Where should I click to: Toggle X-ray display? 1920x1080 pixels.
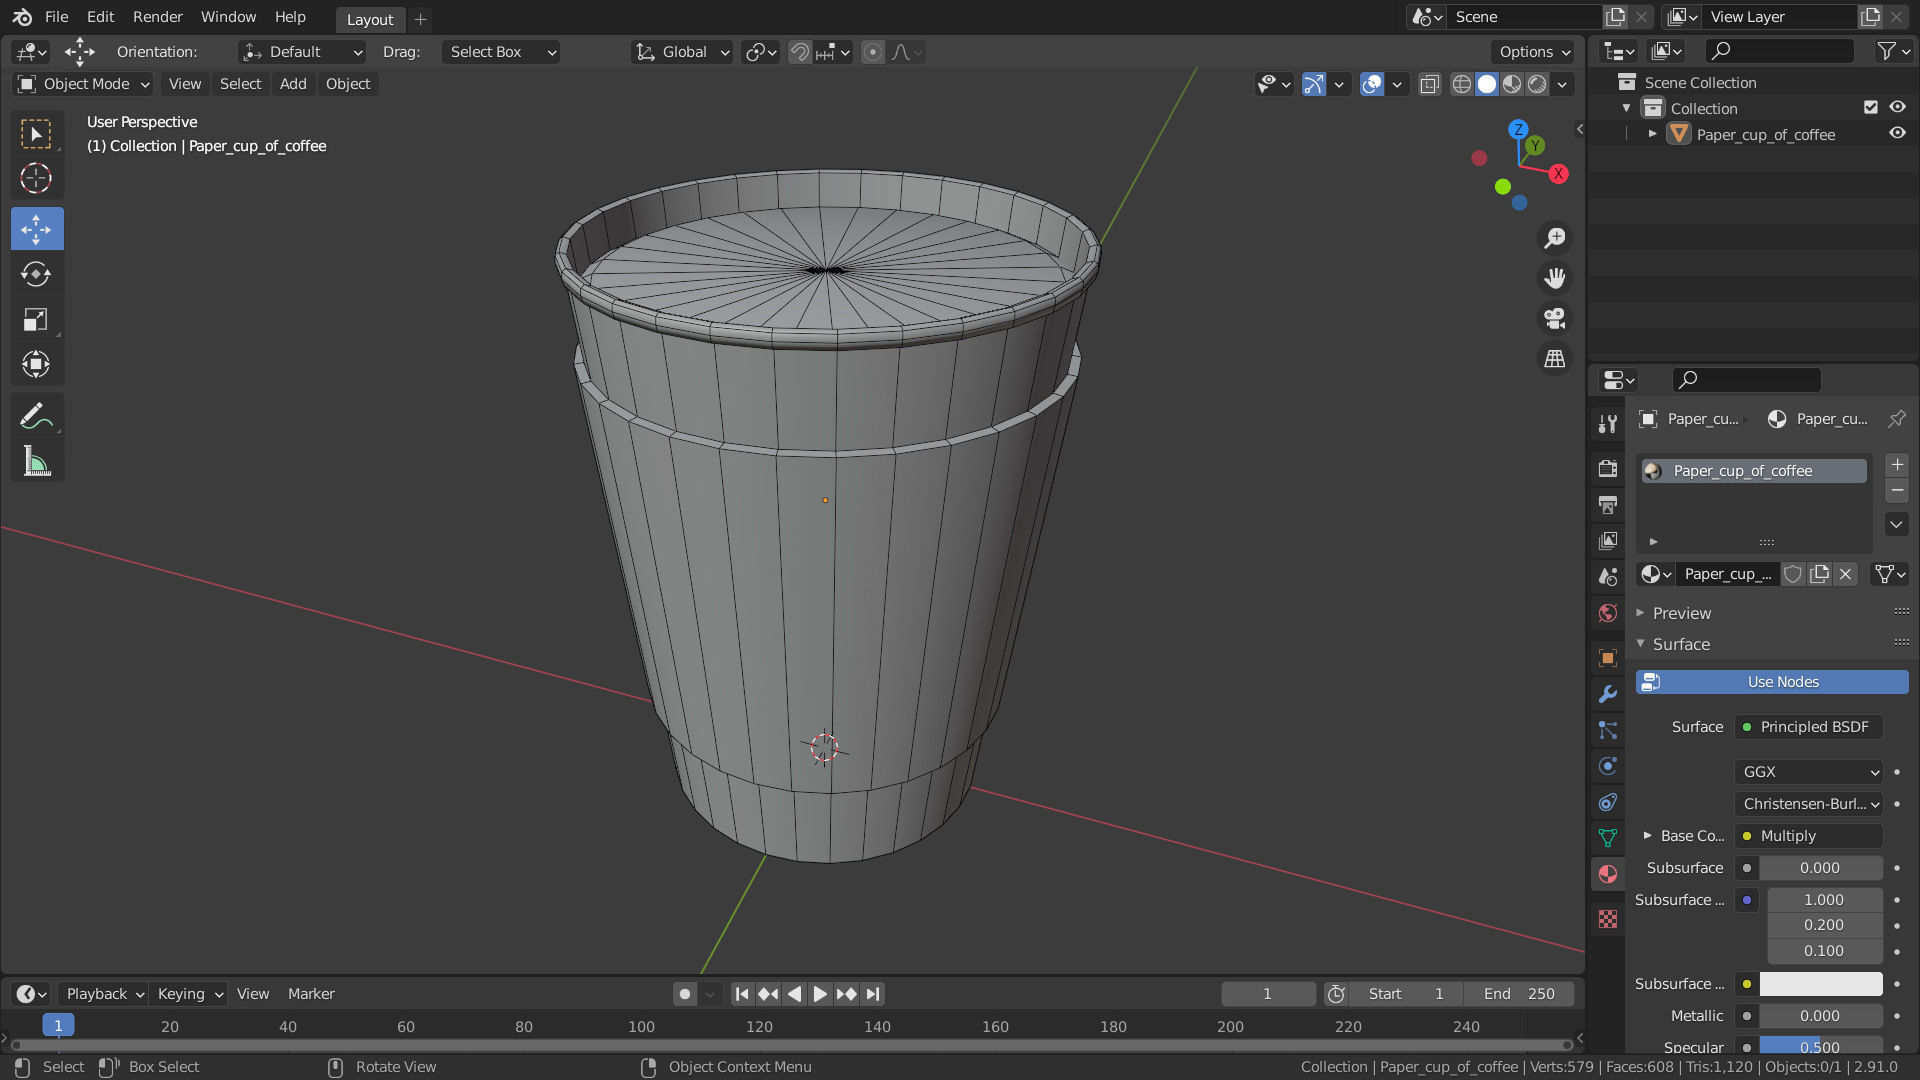click(1430, 84)
